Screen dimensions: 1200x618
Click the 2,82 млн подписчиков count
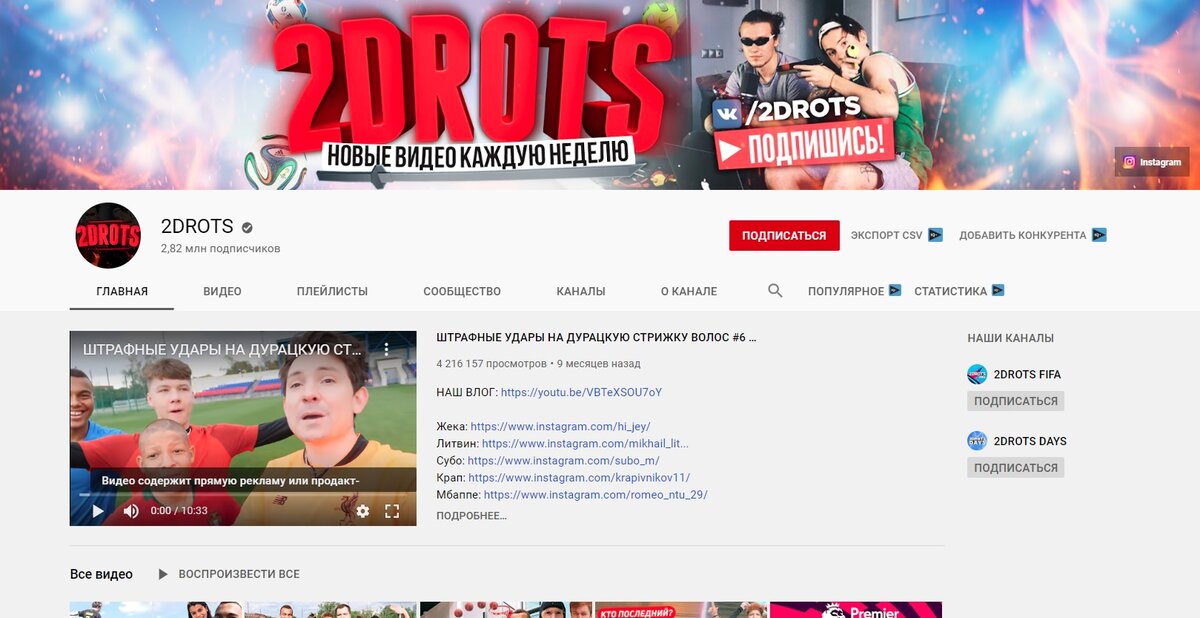click(x=220, y=248)
